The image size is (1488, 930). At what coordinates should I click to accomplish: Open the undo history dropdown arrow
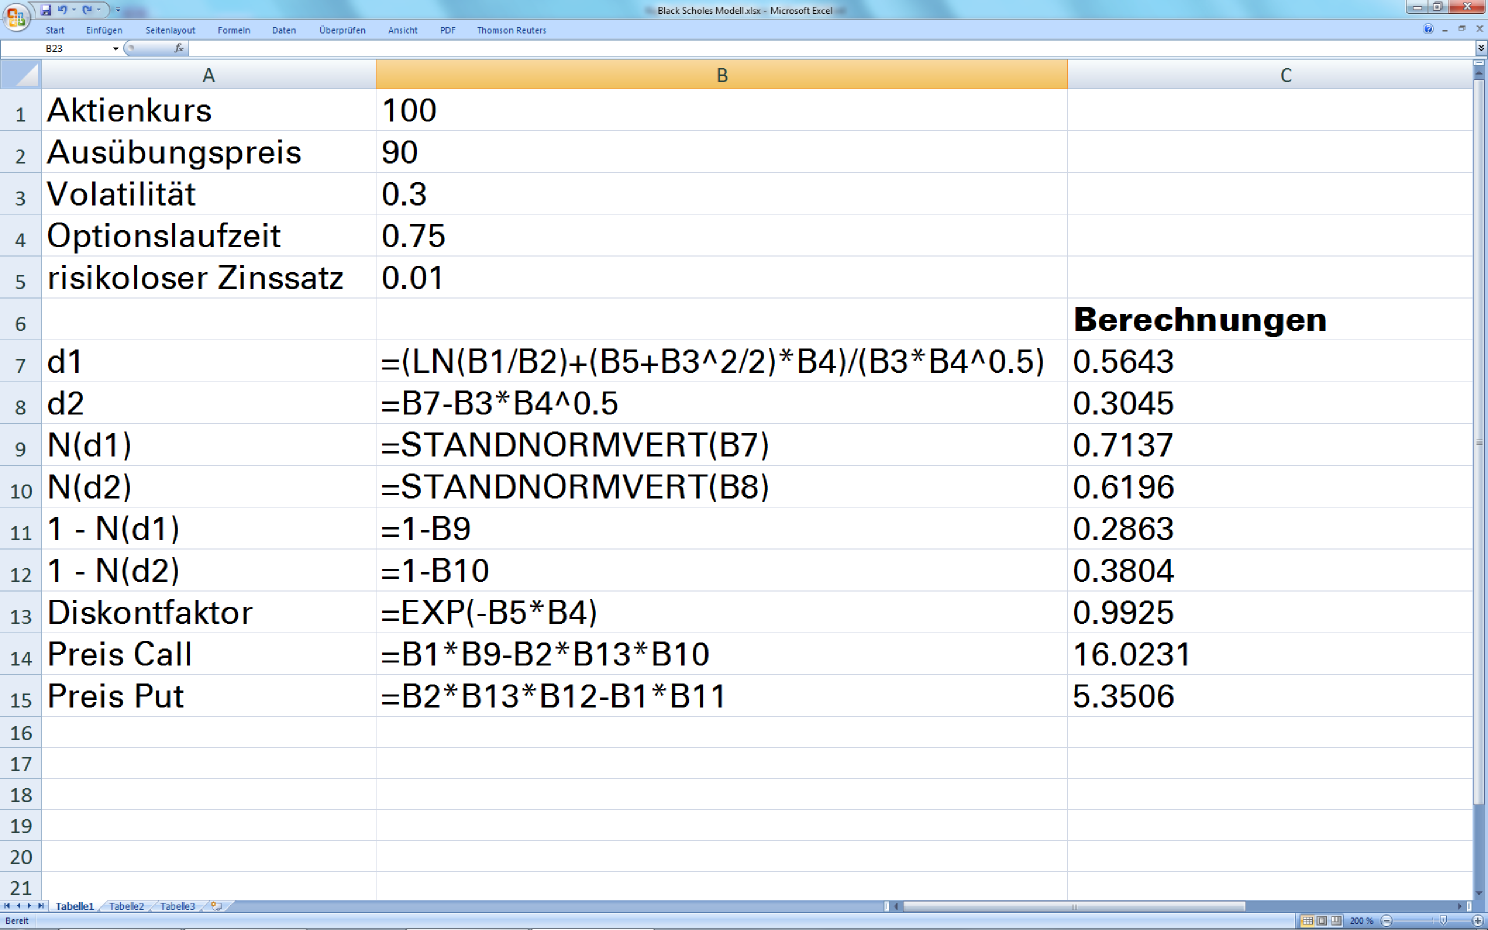(74, 10)
